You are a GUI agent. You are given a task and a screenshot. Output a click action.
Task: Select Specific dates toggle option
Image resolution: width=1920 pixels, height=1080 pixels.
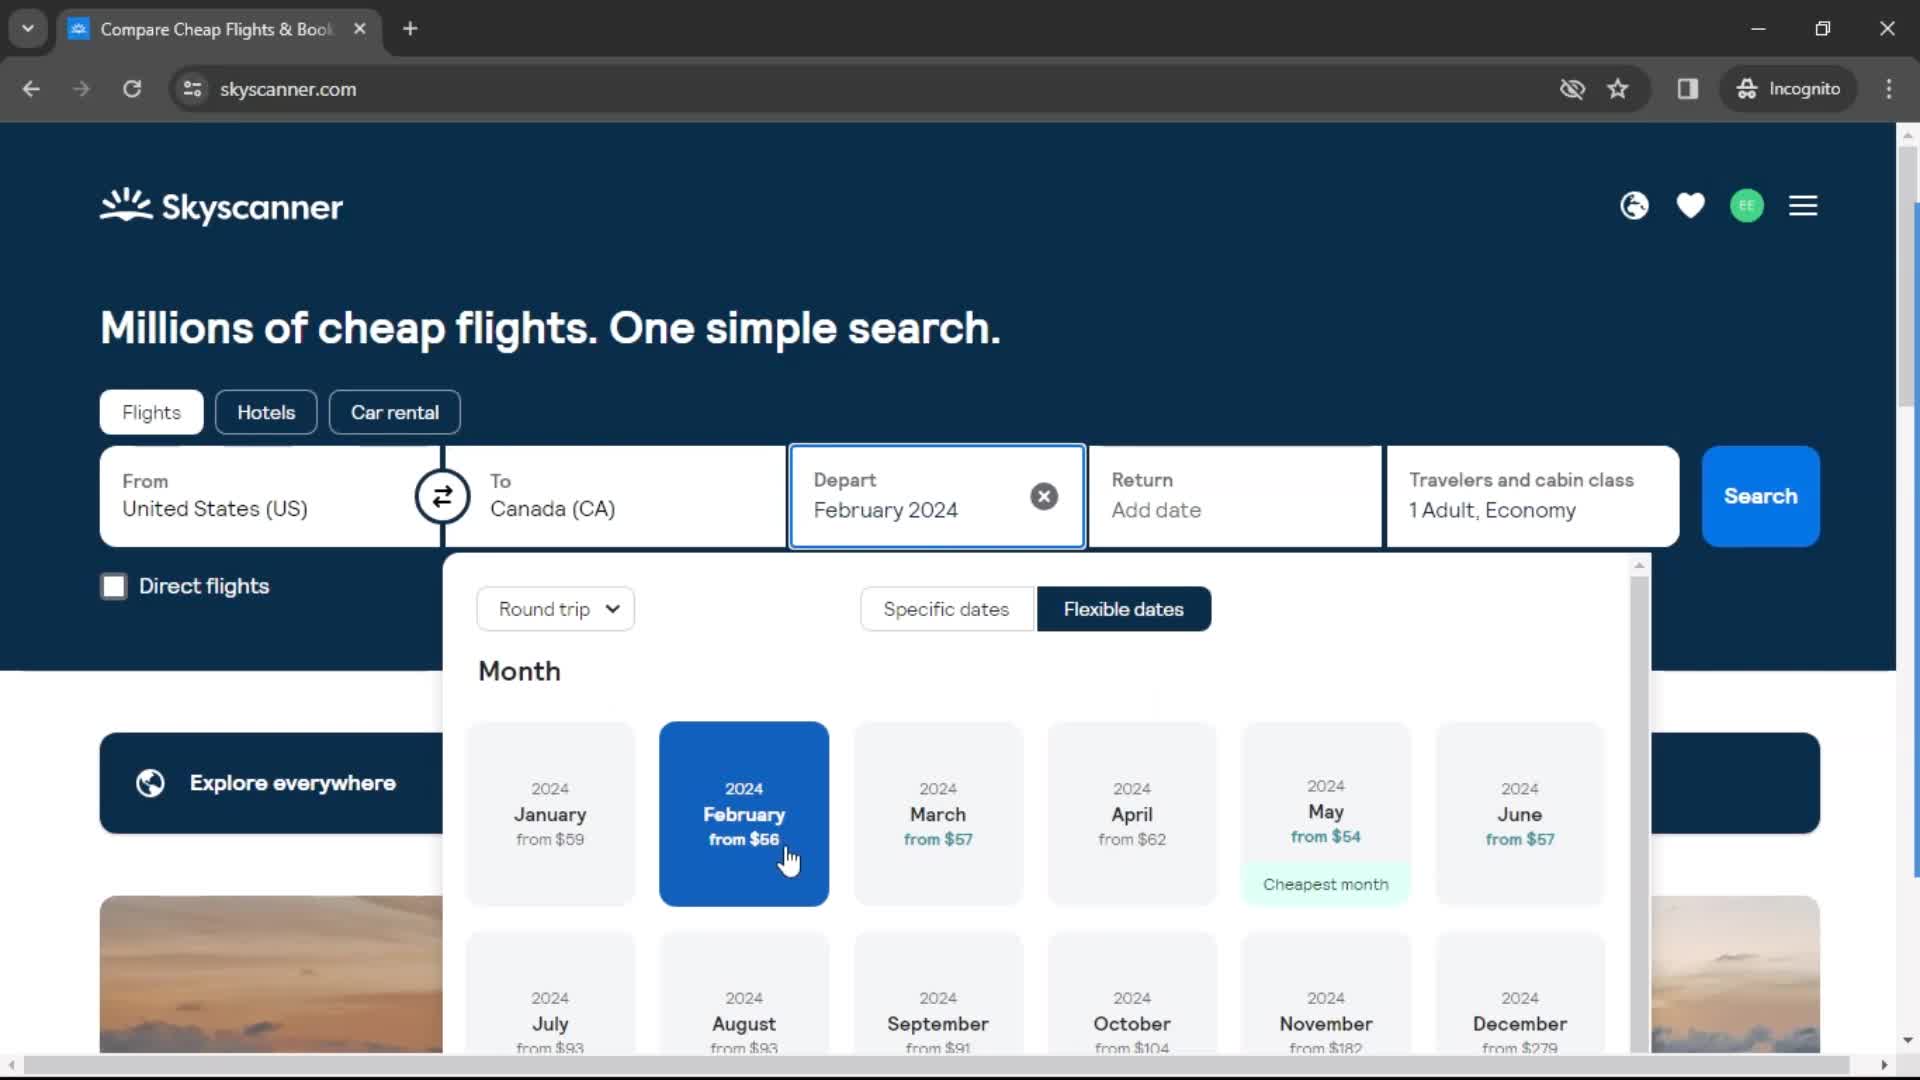pos(945,608)
